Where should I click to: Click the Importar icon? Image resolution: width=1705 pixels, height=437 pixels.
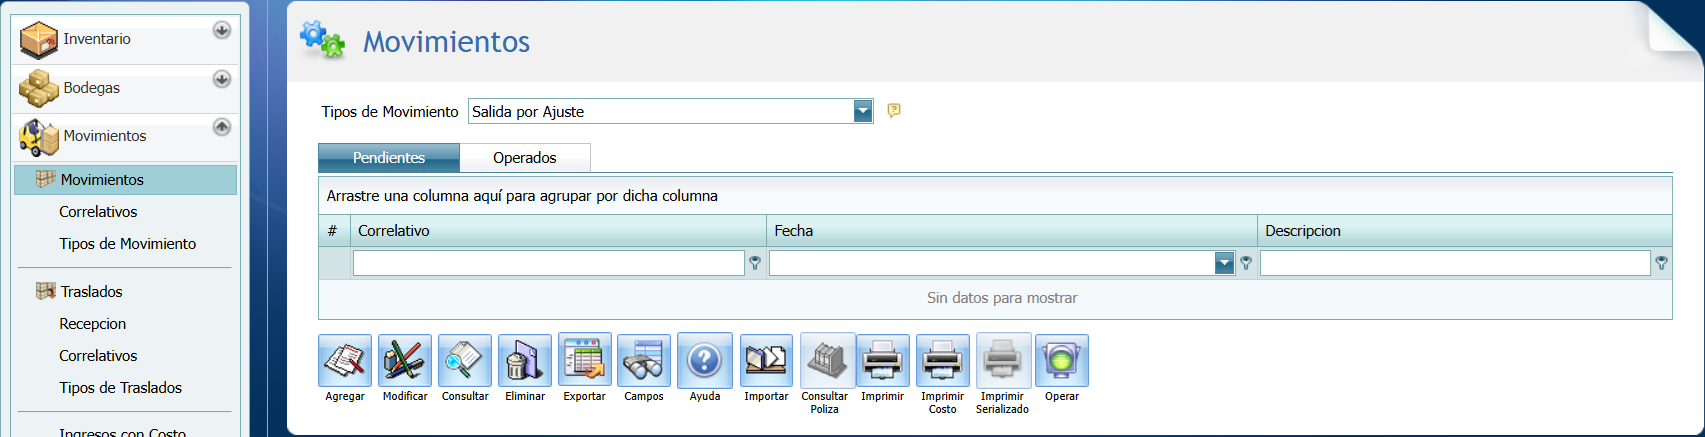766,361
